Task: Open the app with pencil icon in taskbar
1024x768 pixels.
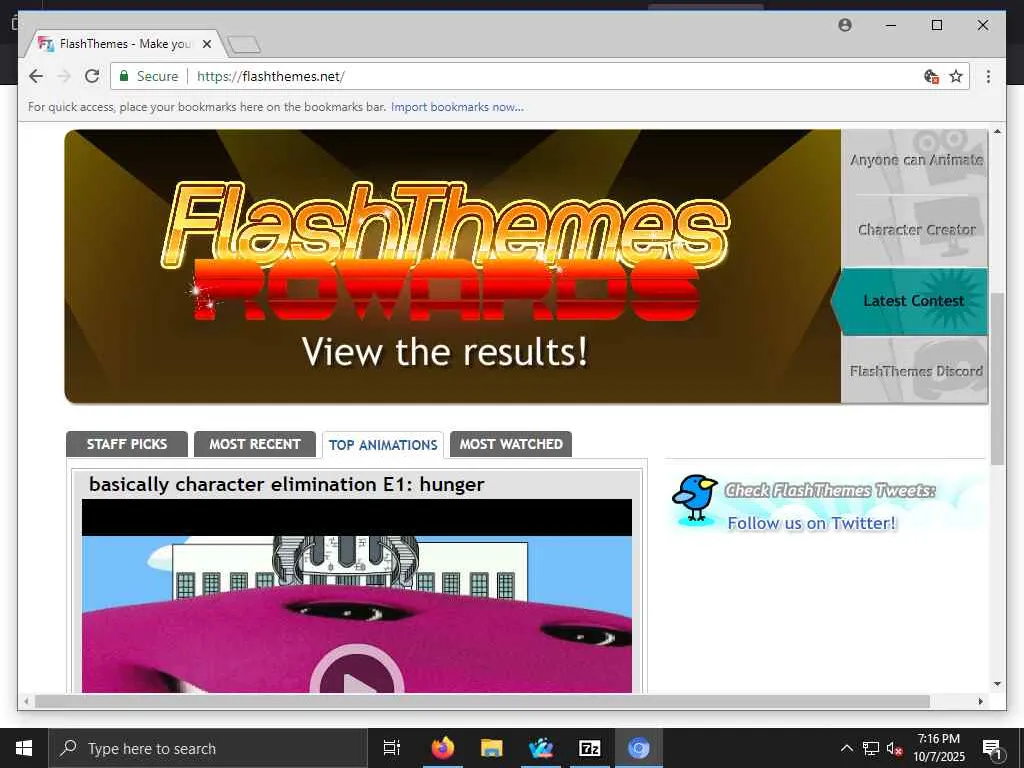Action: [541, 748]
